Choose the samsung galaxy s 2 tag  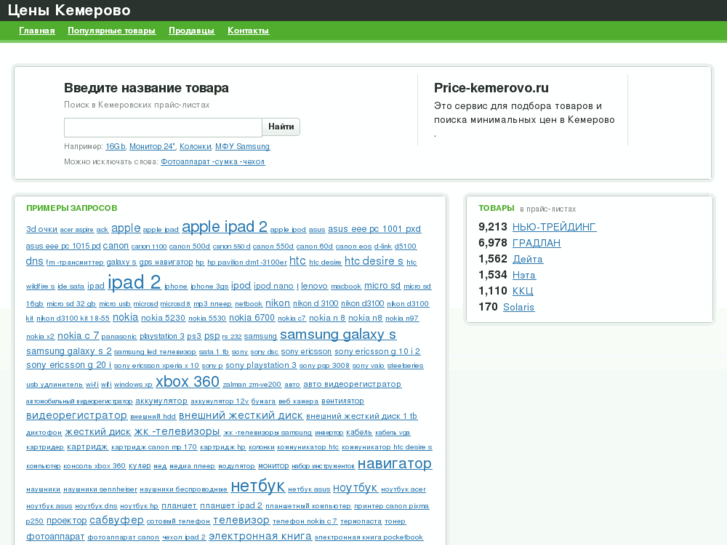point(69,351)
